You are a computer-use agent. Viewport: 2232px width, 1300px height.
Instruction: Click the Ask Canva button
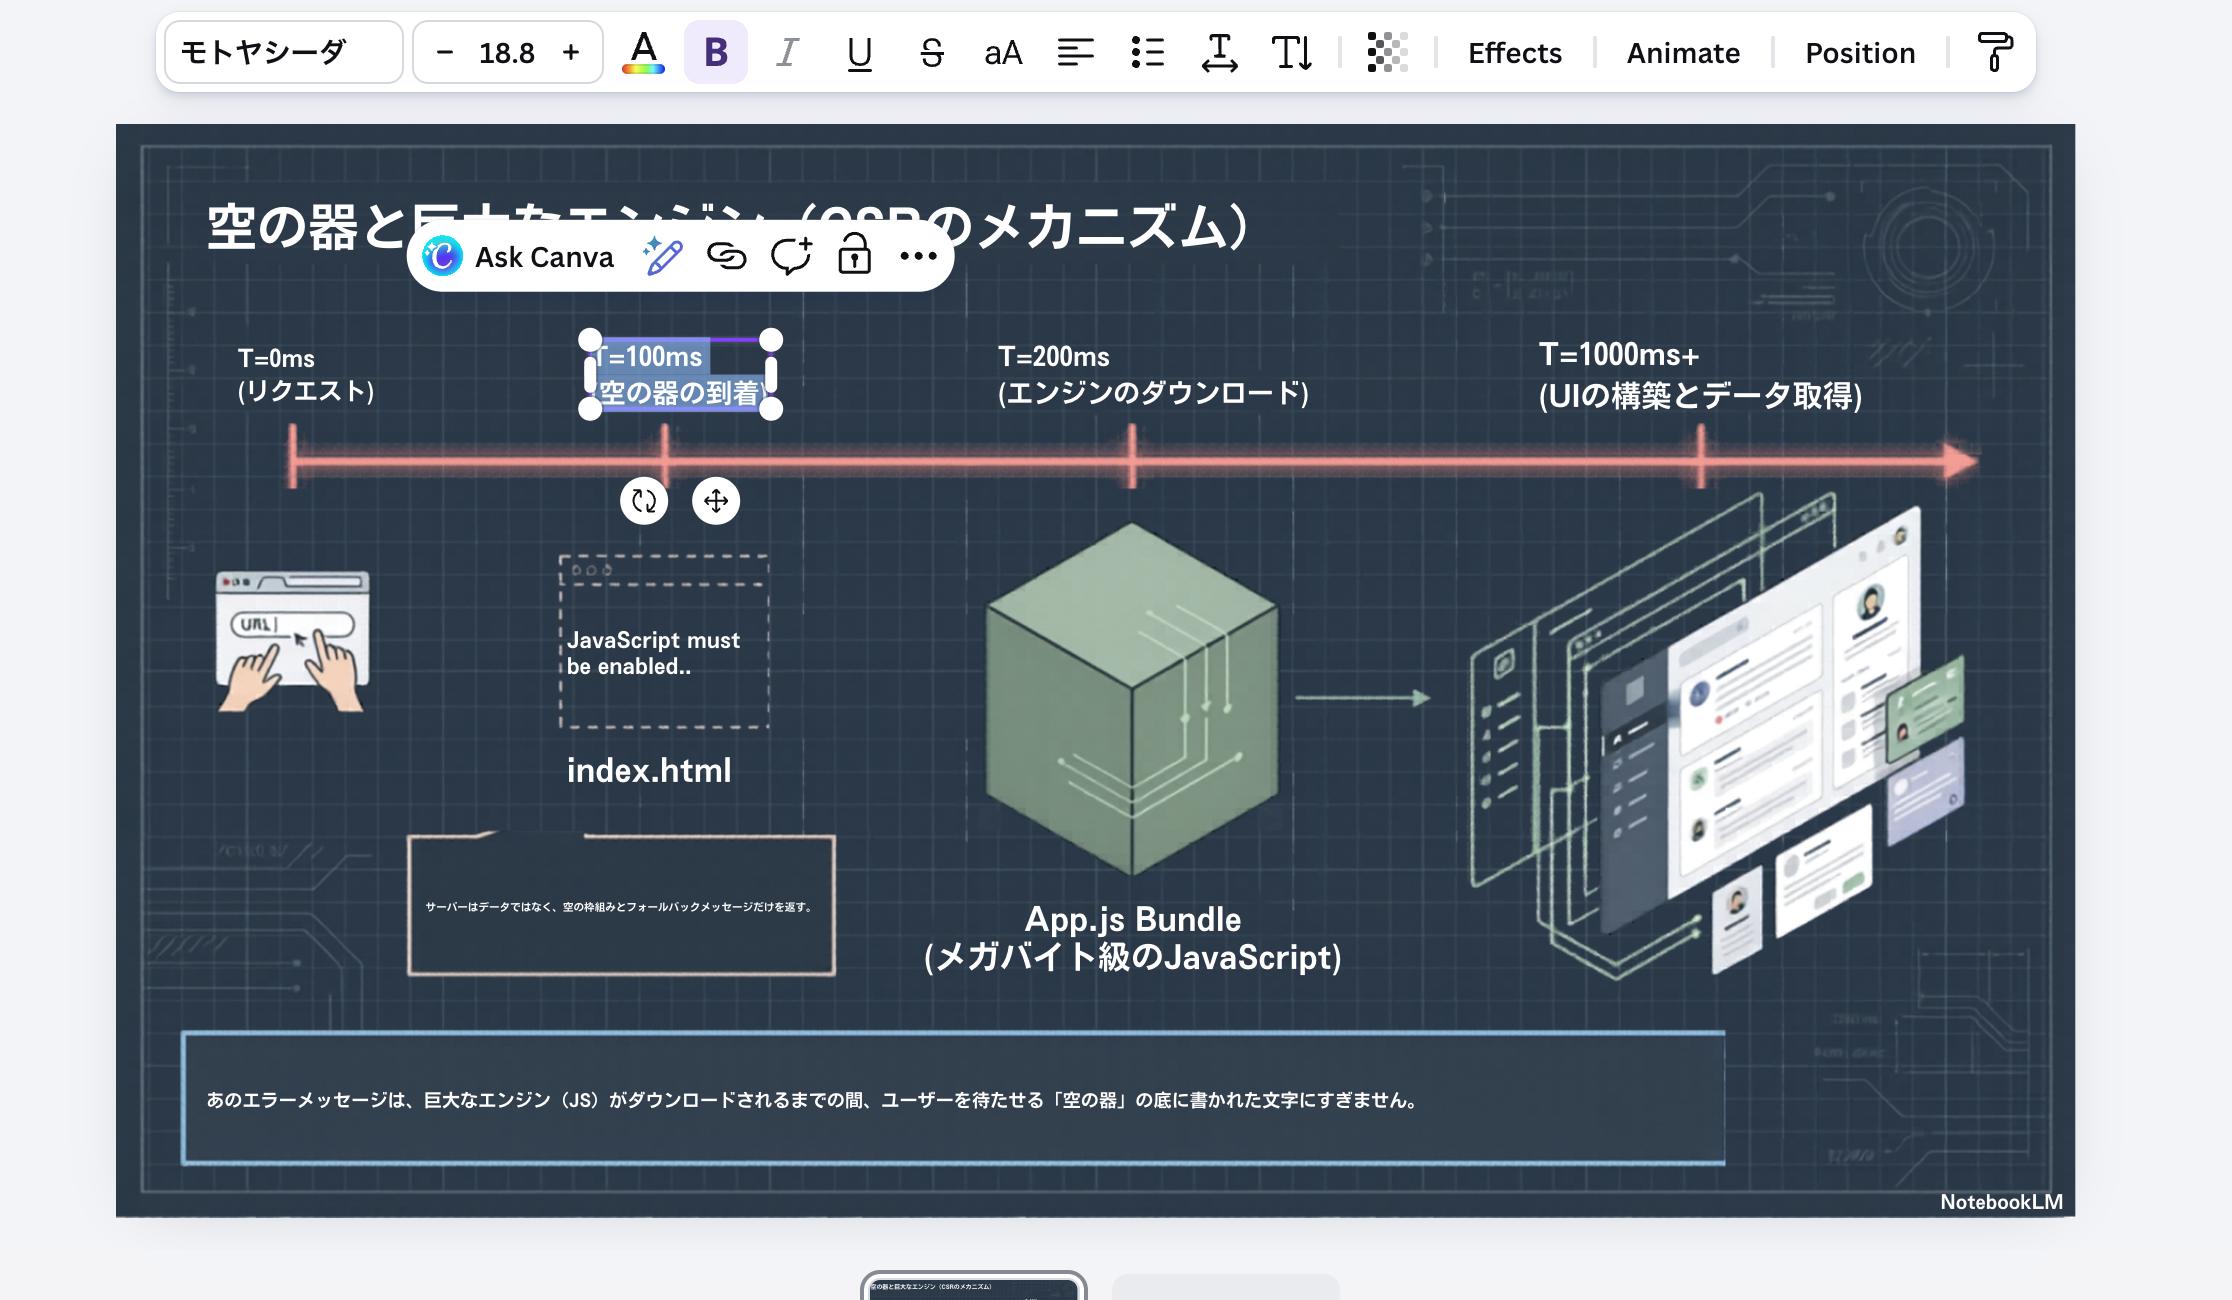click(x=519, y=257)
